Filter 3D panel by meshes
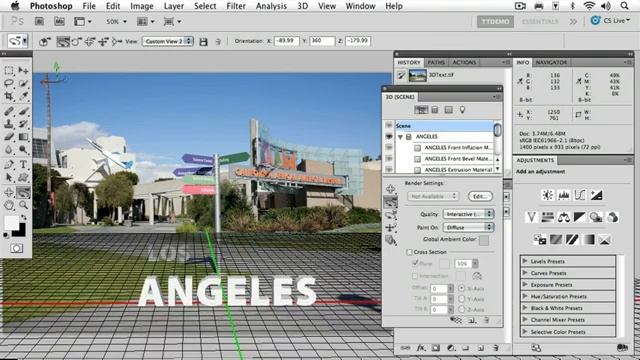 pyautogui.click(x=435, y=110)
